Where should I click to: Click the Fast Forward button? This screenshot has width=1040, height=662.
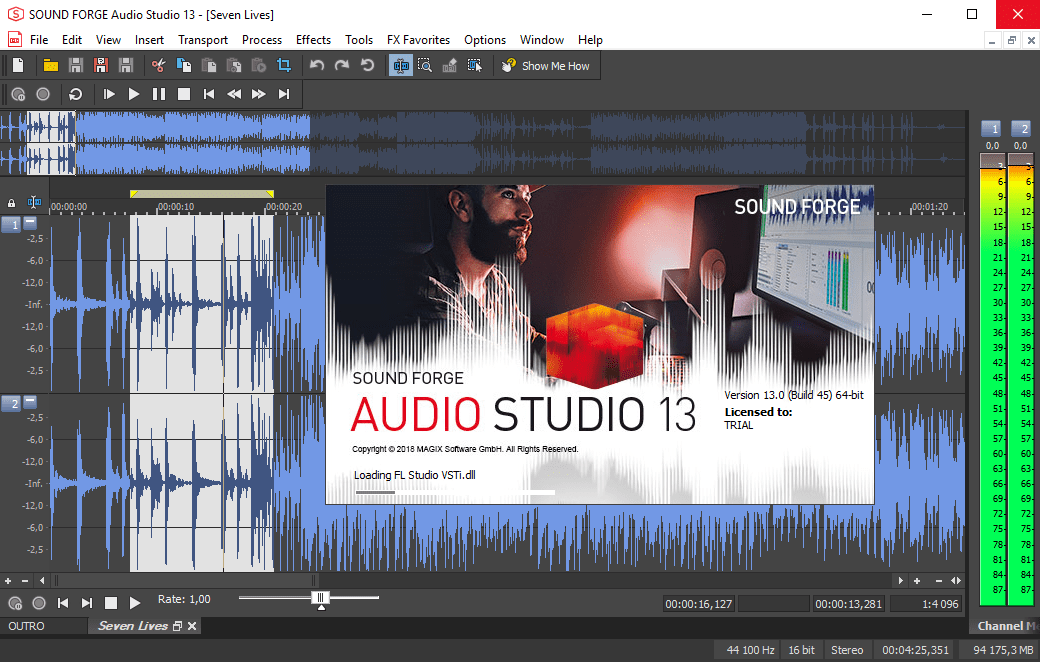[x=259, y=94]
